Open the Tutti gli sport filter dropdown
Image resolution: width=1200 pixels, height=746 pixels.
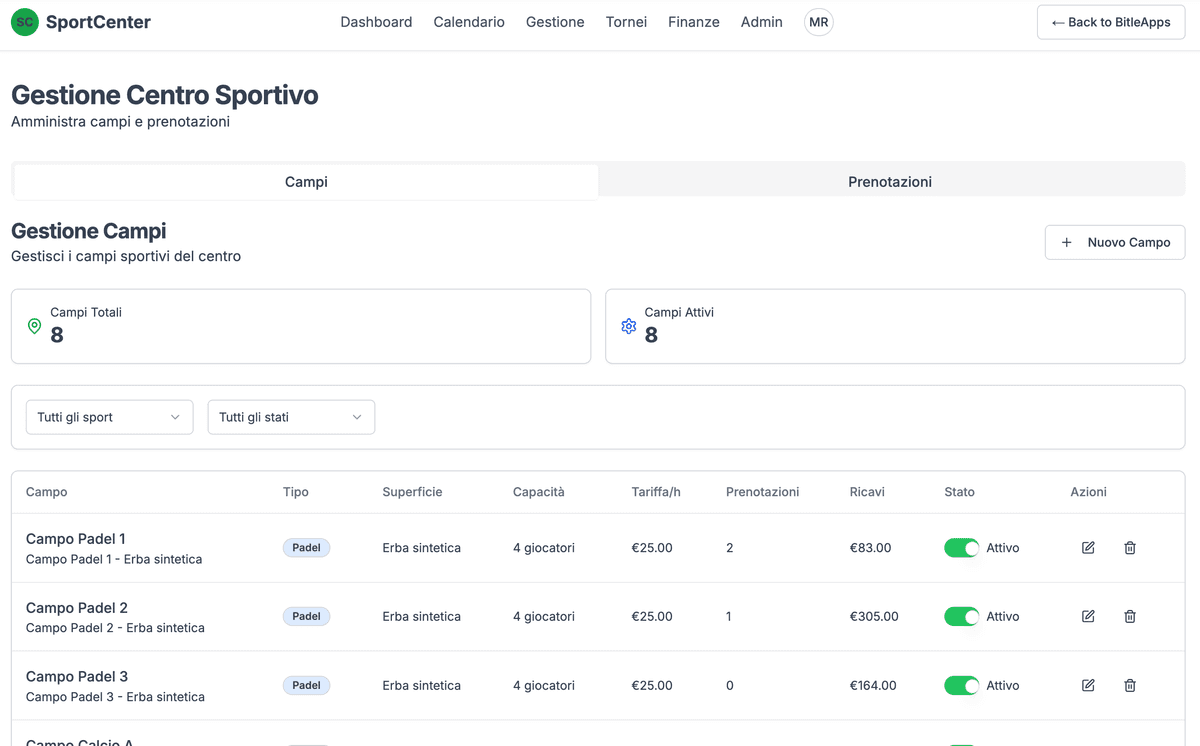109,417
